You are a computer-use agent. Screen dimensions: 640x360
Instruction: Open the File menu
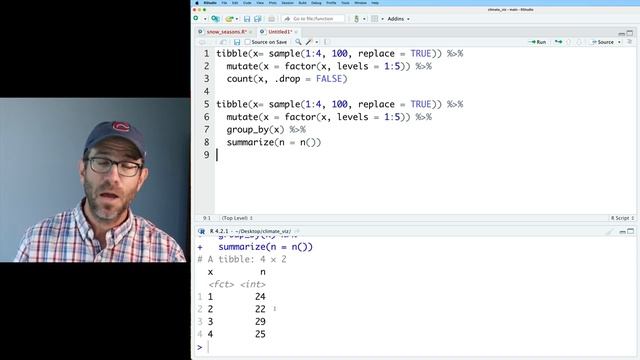(x=224, y=3)
